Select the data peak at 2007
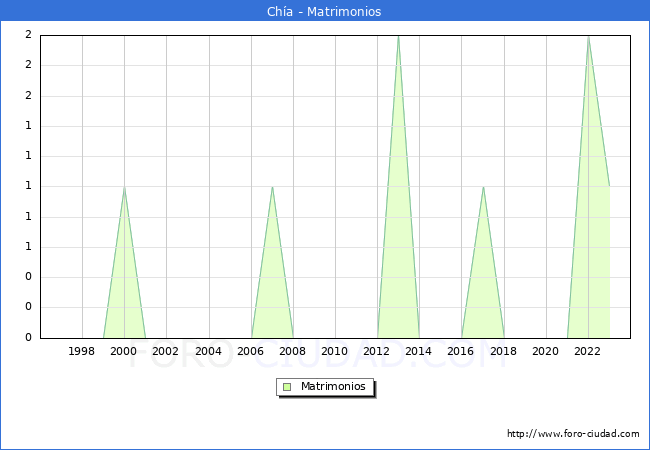Viewport: 650px width, 450px height. point(272,187)
